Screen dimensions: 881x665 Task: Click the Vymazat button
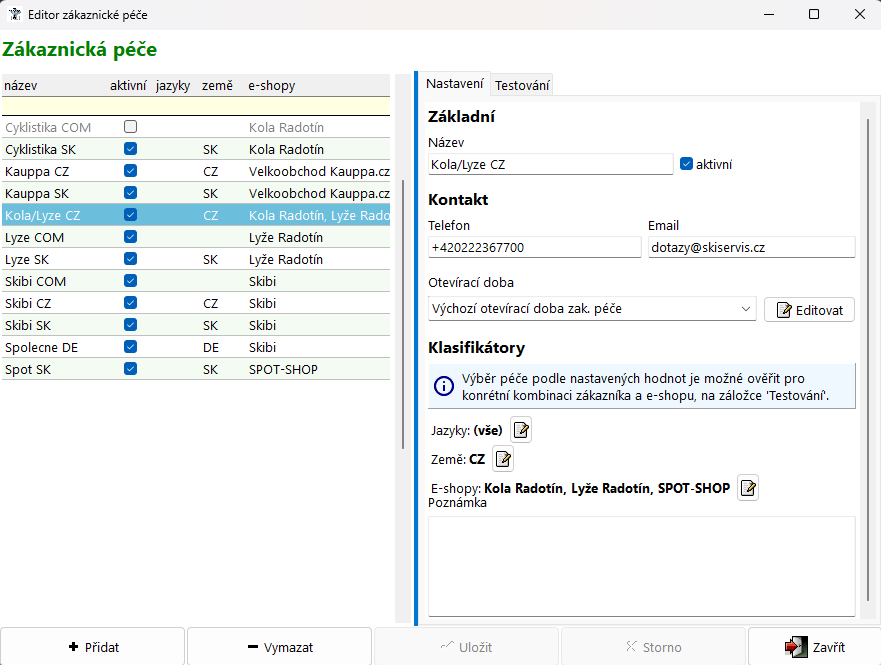tap(279, 647)
